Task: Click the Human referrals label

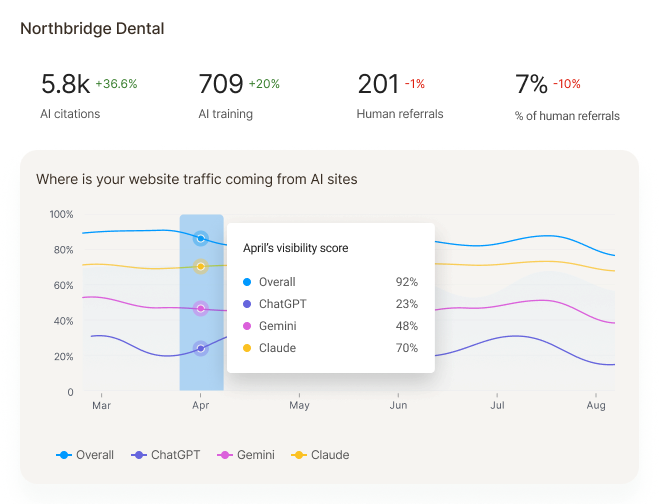Action: (400, 114)
